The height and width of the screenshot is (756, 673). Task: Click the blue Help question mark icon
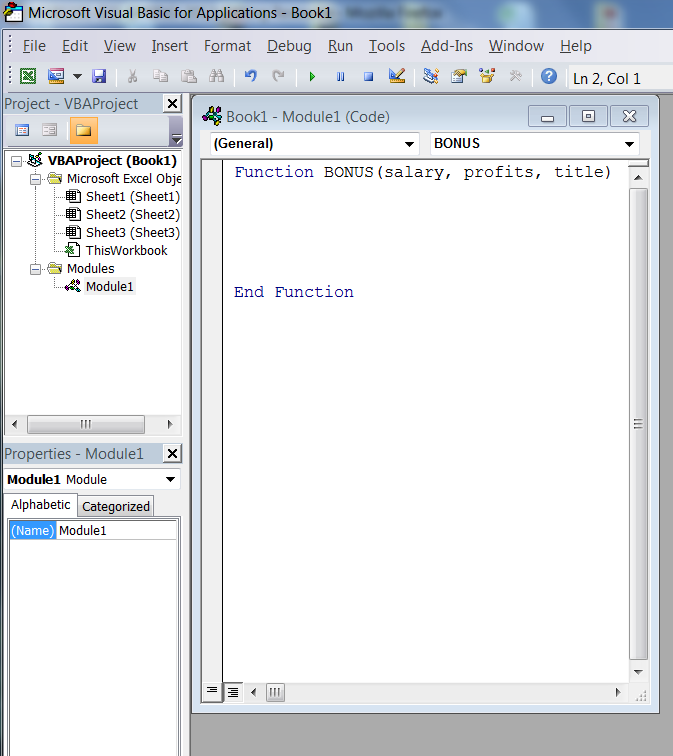click(549, 76)
